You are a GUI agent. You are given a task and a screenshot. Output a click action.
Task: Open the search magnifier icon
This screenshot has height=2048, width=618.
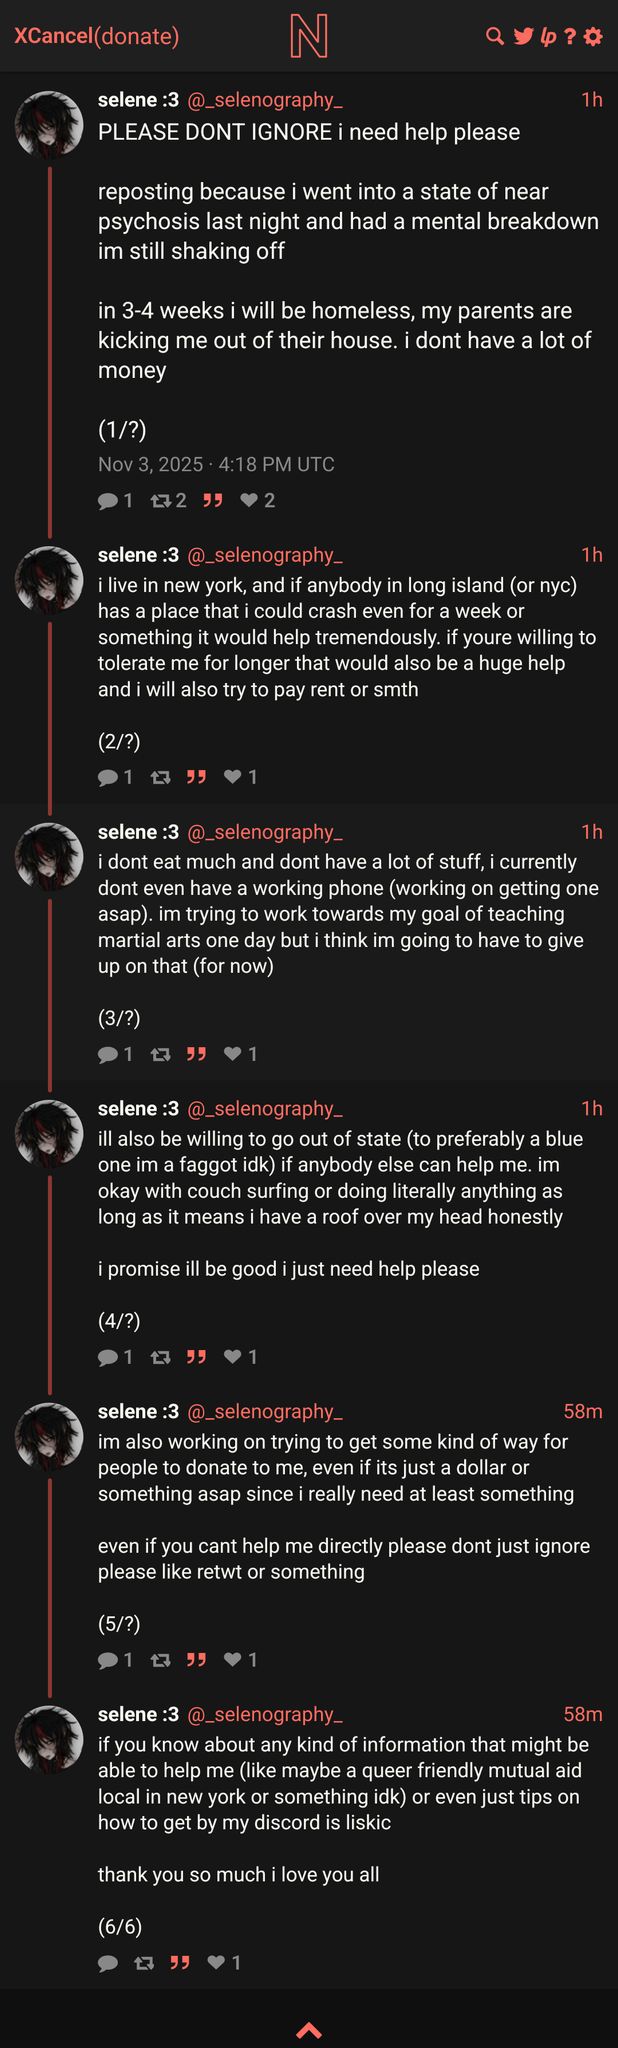(494, 33)
